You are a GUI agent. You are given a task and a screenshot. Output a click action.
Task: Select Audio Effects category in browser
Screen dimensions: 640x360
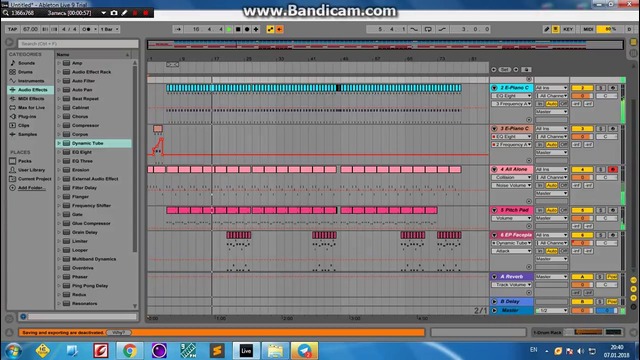32,90
